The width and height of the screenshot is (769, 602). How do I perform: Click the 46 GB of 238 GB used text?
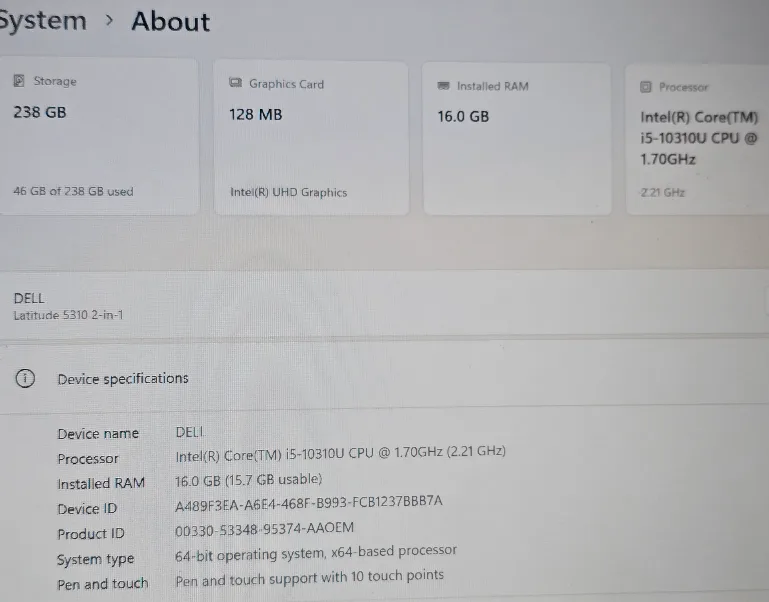click(73, 191)
